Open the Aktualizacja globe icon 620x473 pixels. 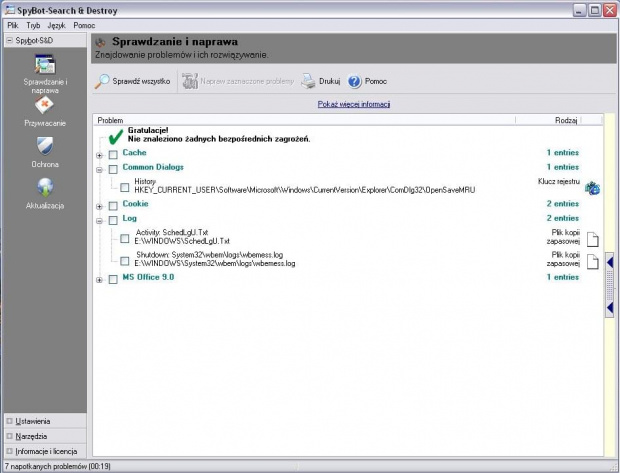45,187
